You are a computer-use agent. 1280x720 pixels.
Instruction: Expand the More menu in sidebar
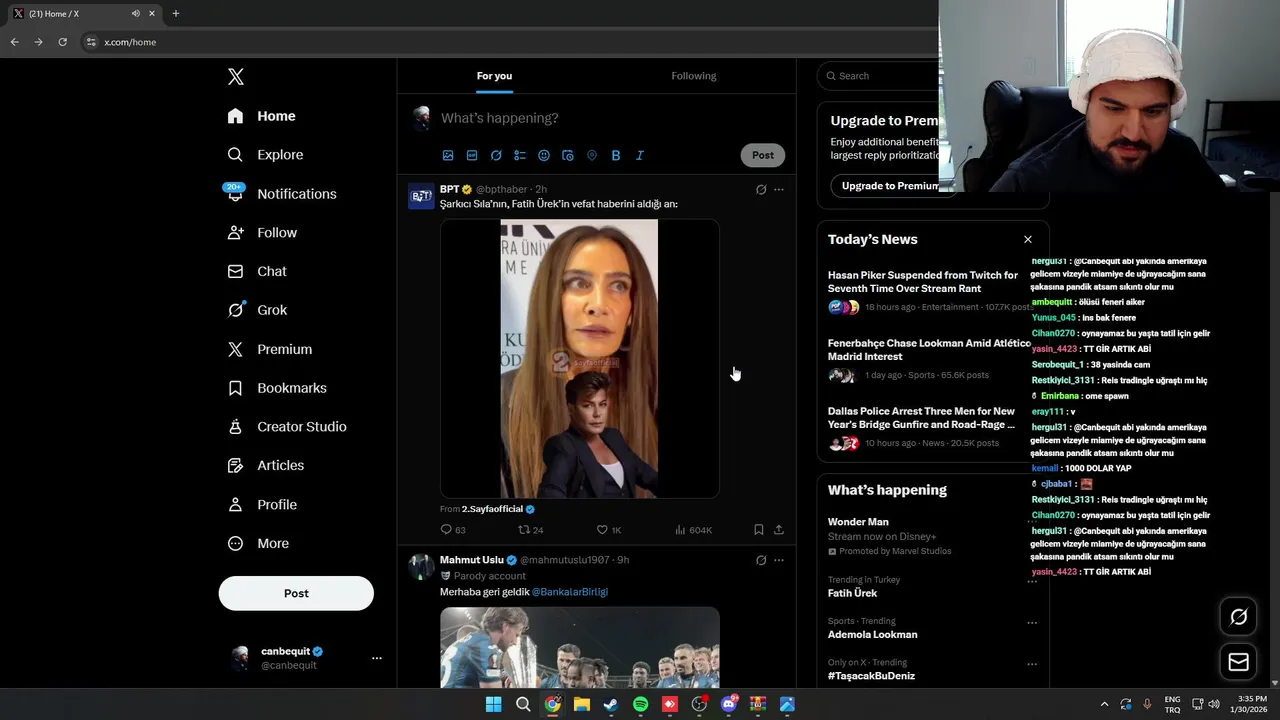[x=258, y=544]
